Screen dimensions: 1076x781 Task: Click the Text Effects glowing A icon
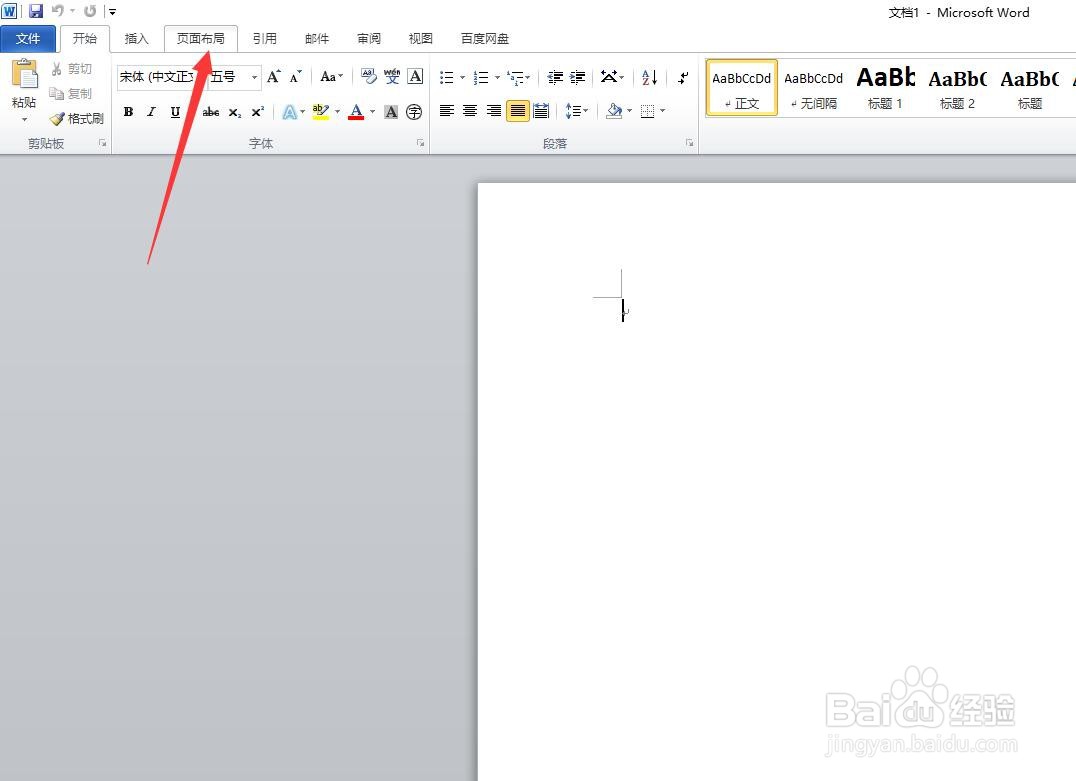[290, 112]
